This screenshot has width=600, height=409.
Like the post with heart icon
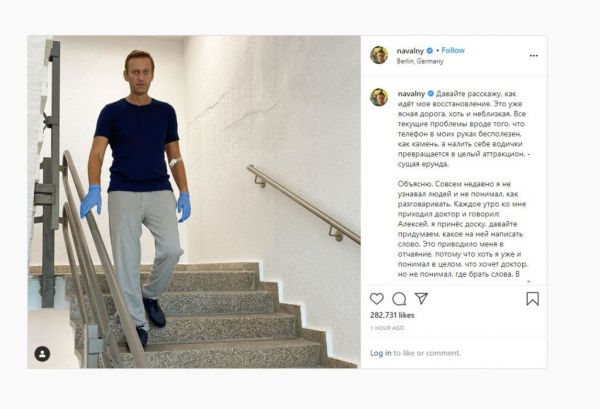coord(377,299)
